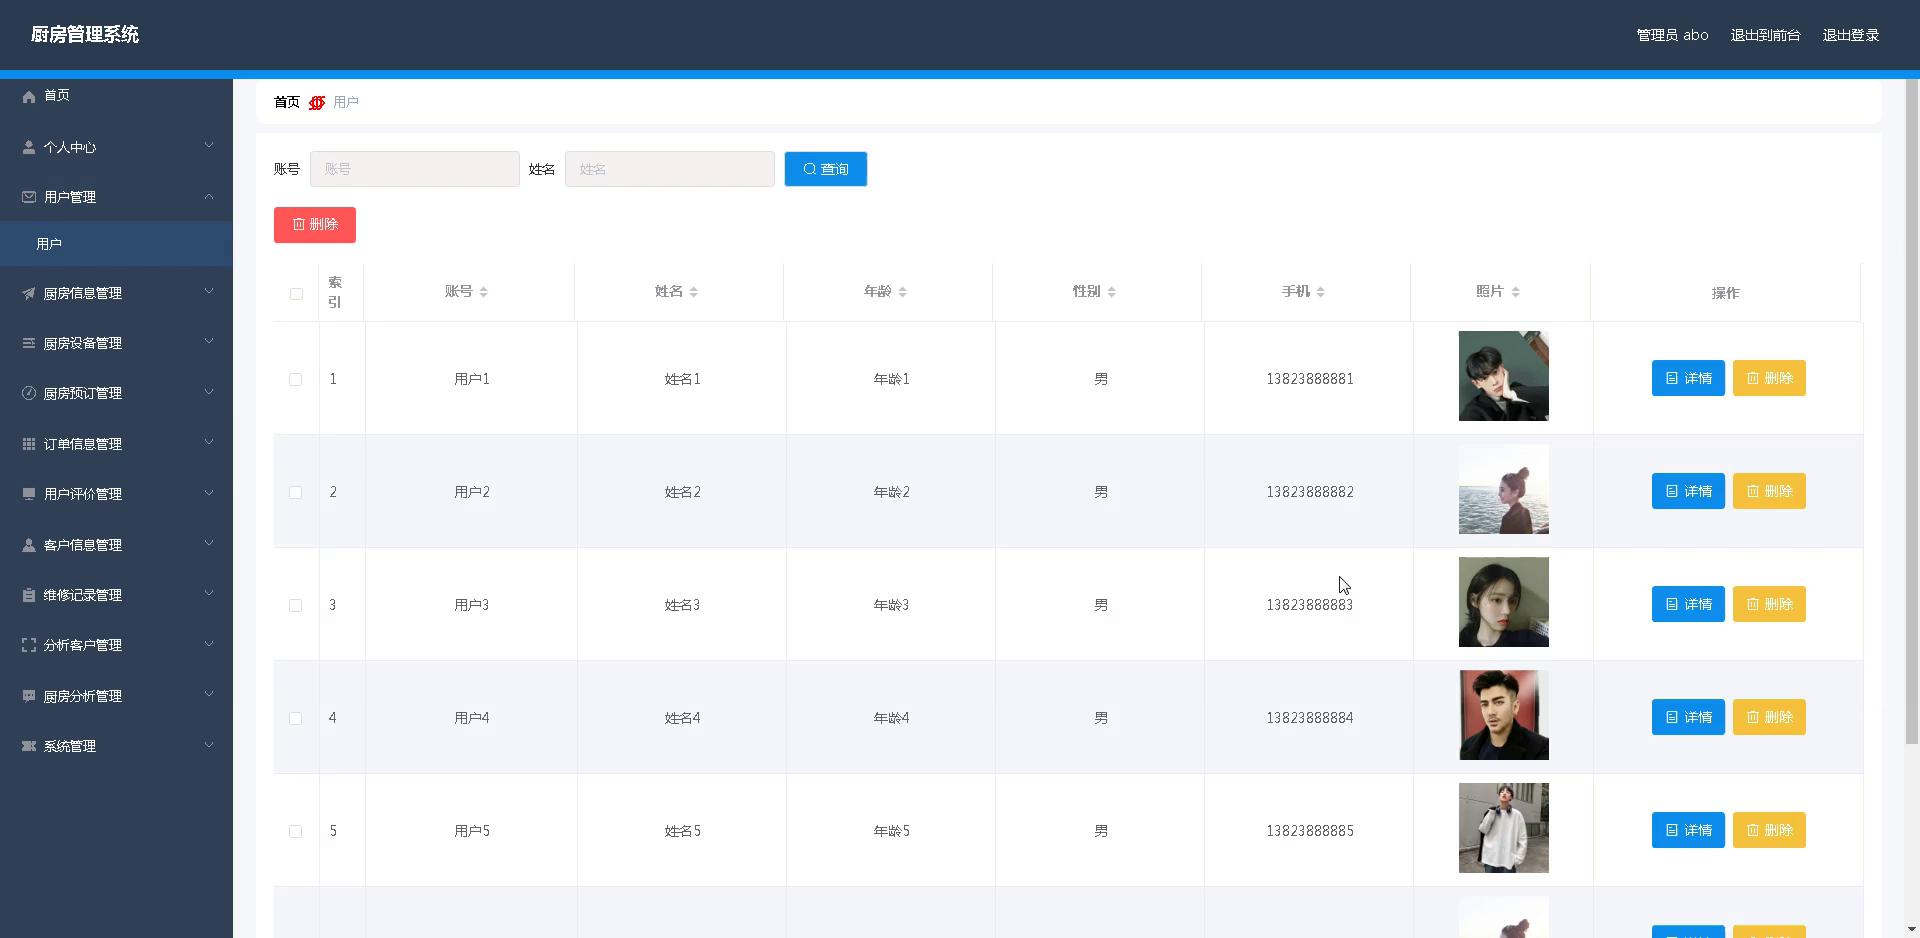The width and height of the screenshot is (1920, 938).
Task: Click the list icon beside 厨房设备管理
Action: point(29,343)
